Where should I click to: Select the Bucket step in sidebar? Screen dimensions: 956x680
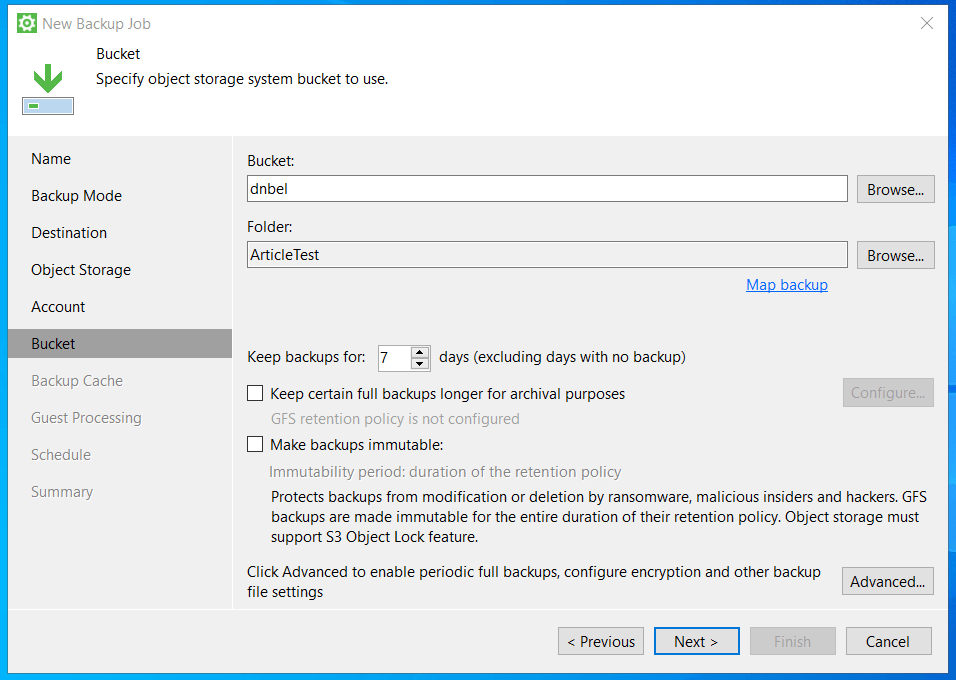pyautogui.click(x=53, y=344)
